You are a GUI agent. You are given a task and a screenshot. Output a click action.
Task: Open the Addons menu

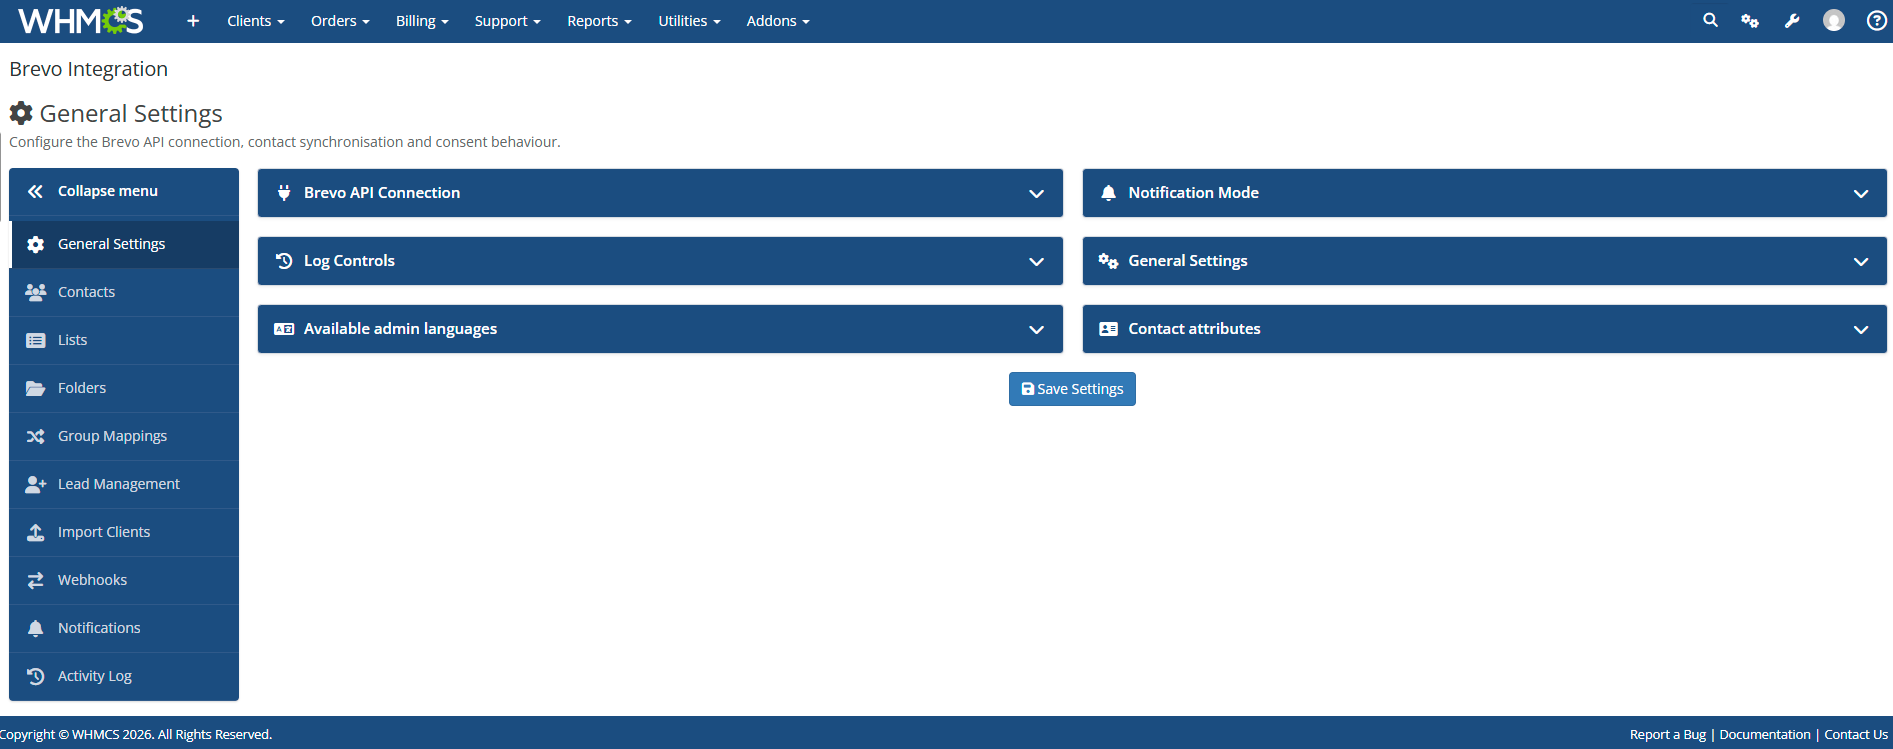778,21
